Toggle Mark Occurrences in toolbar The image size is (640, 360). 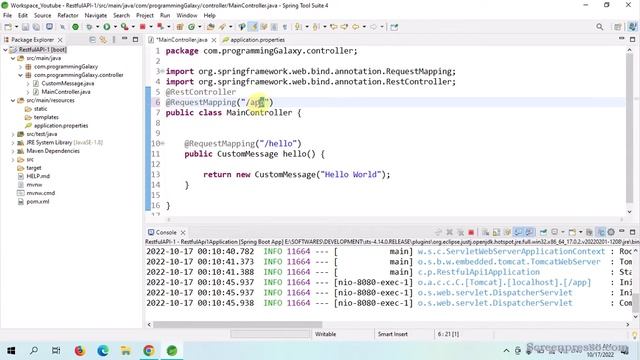253,27
